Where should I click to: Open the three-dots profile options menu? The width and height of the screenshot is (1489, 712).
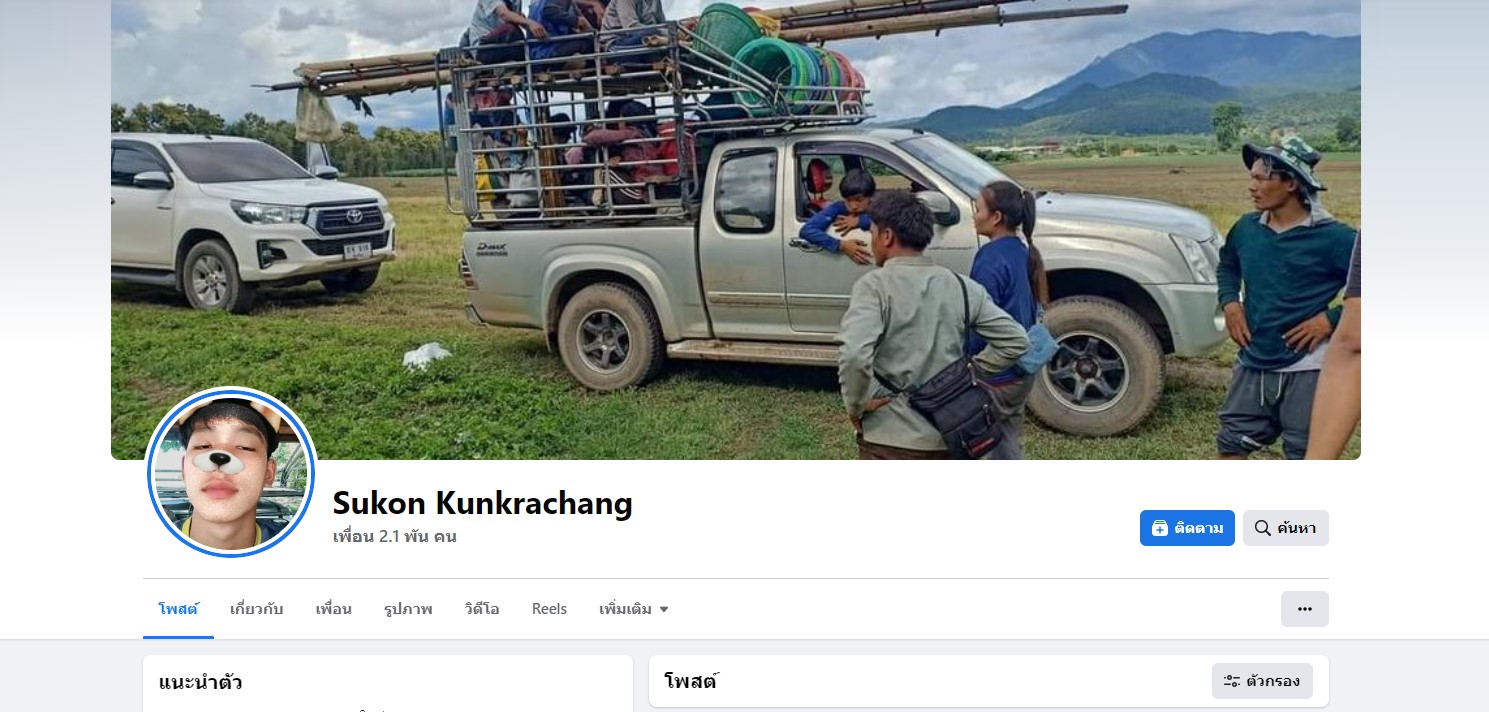point(1304,609)
